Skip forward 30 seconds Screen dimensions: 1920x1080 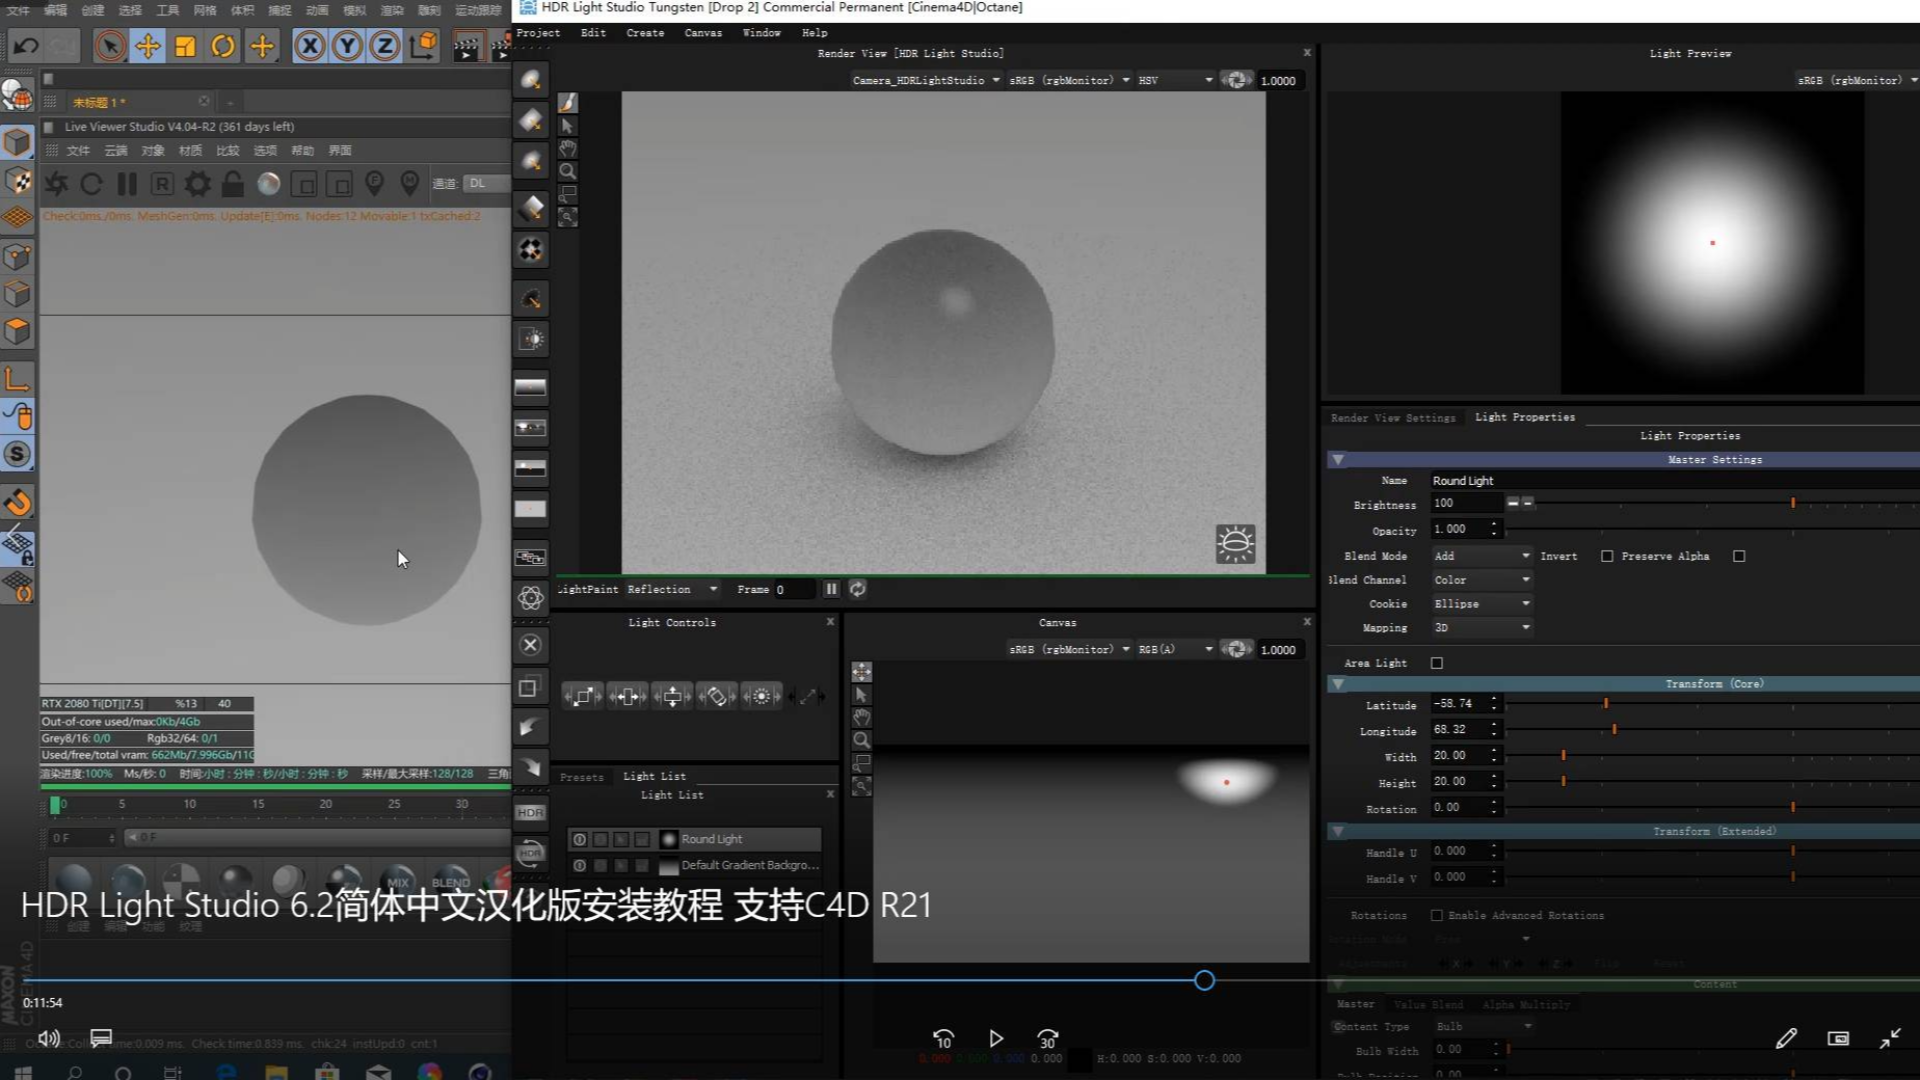(1047, 1039)
